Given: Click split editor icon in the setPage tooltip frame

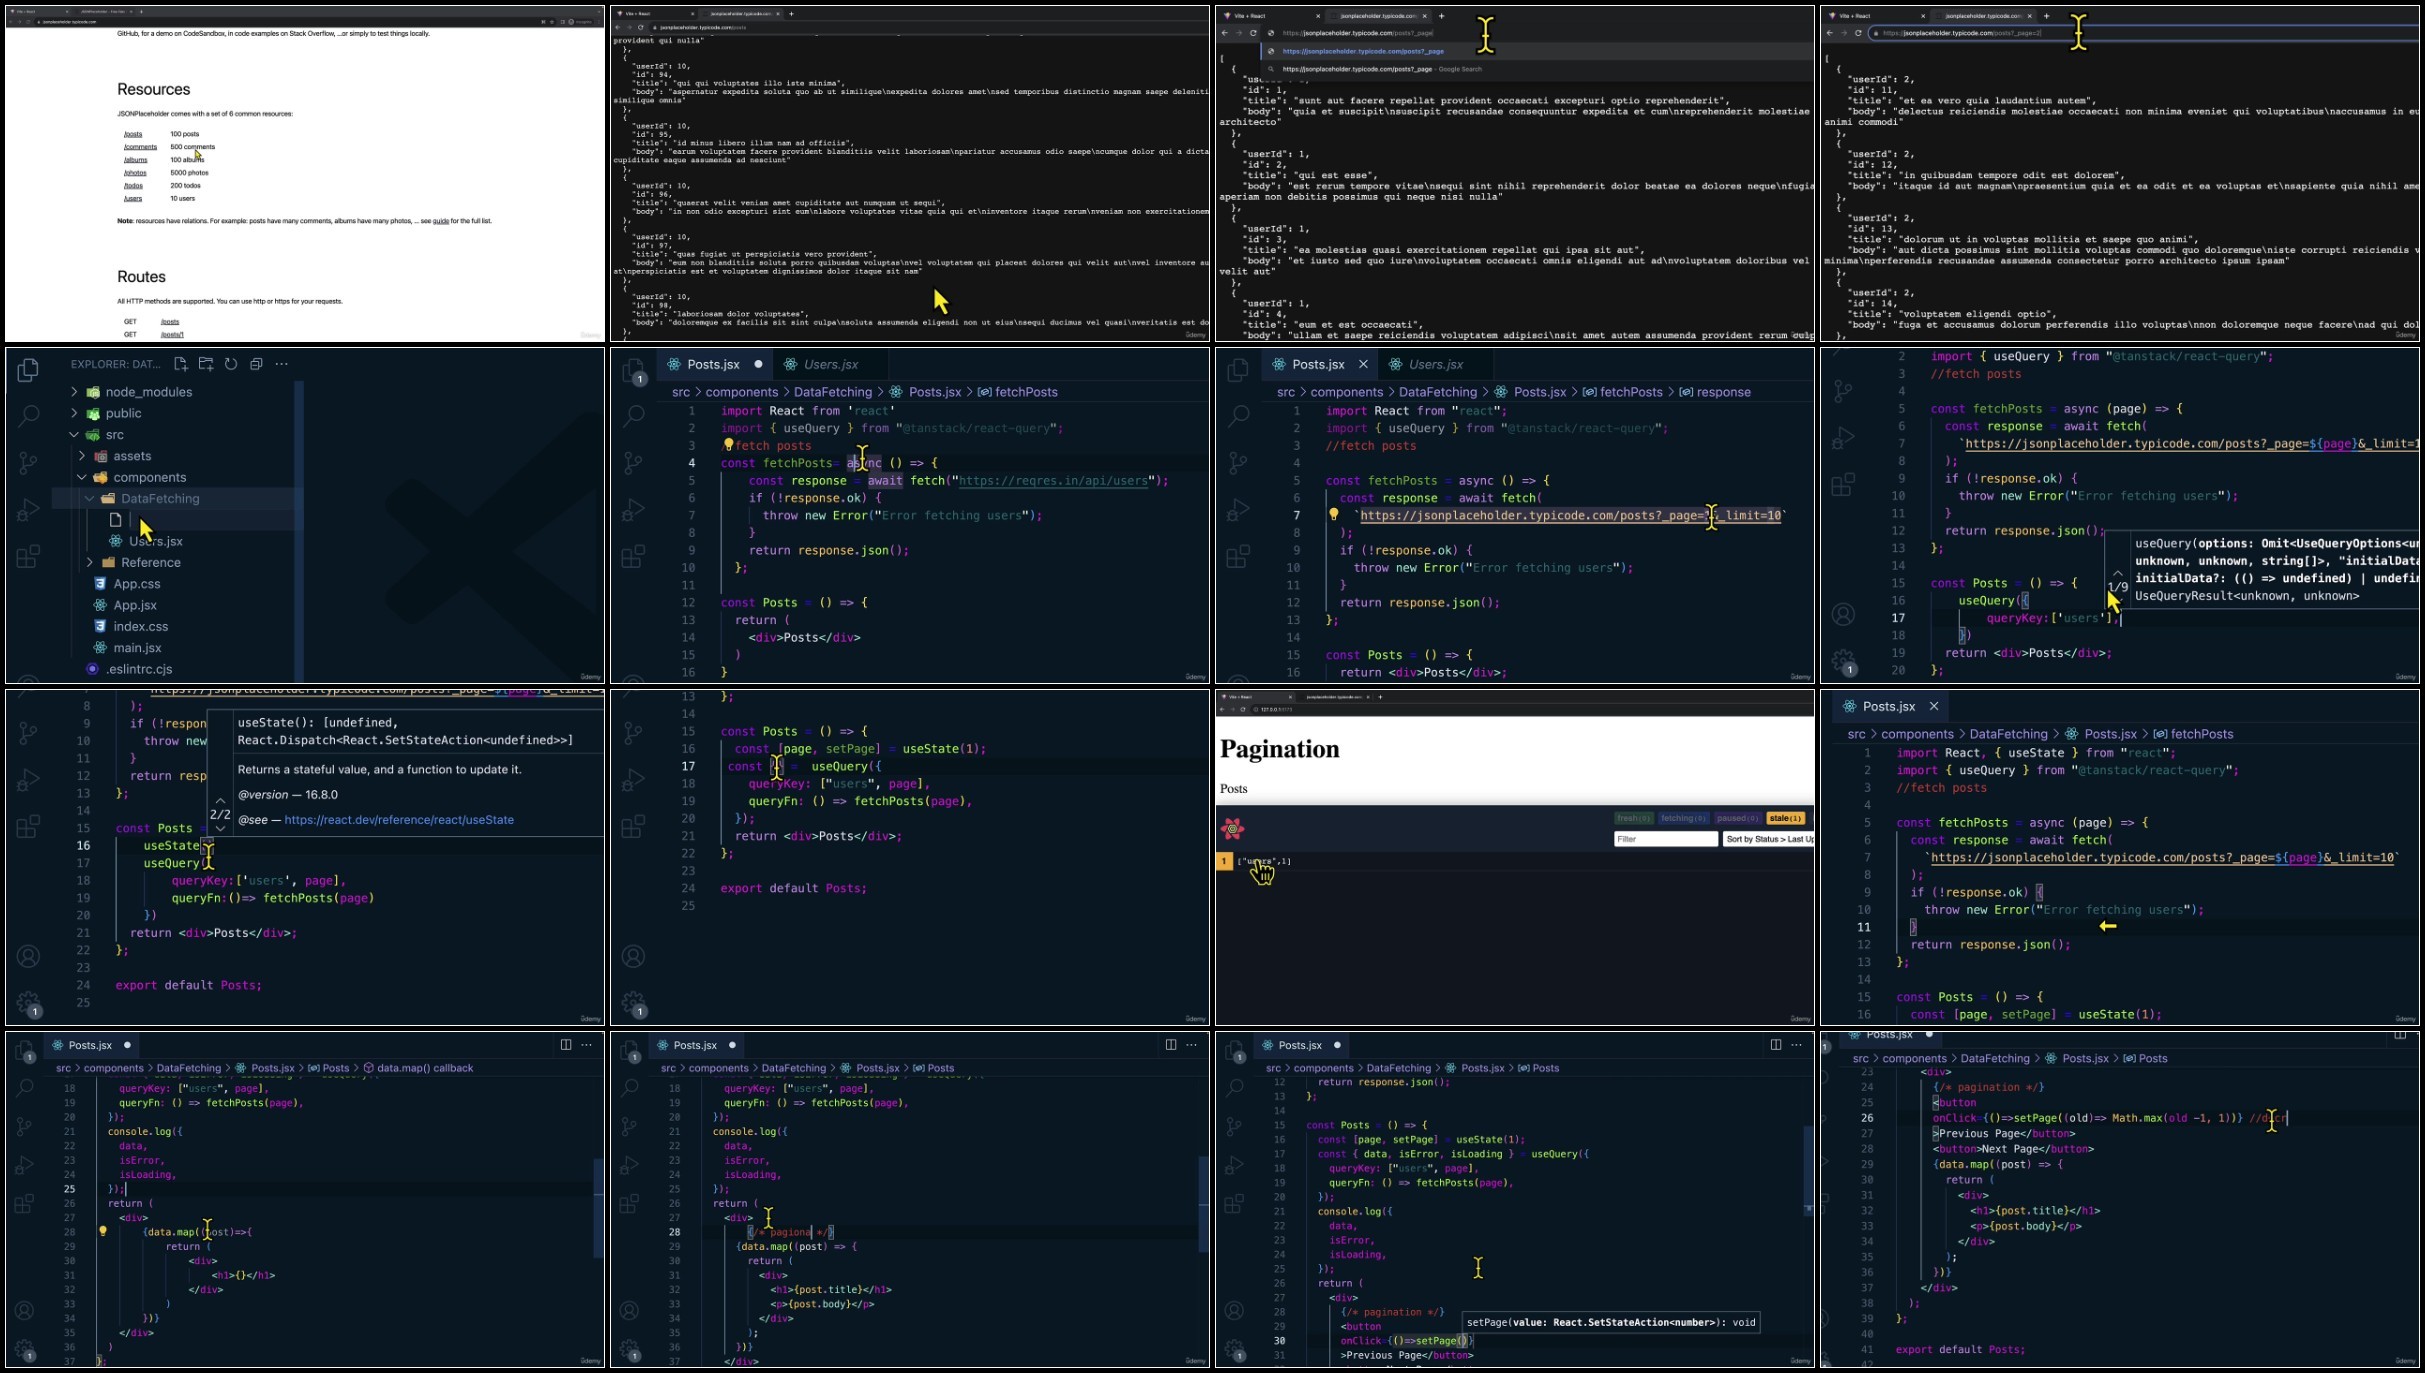Looking at the screenshot, I should click(1776, 1045).
